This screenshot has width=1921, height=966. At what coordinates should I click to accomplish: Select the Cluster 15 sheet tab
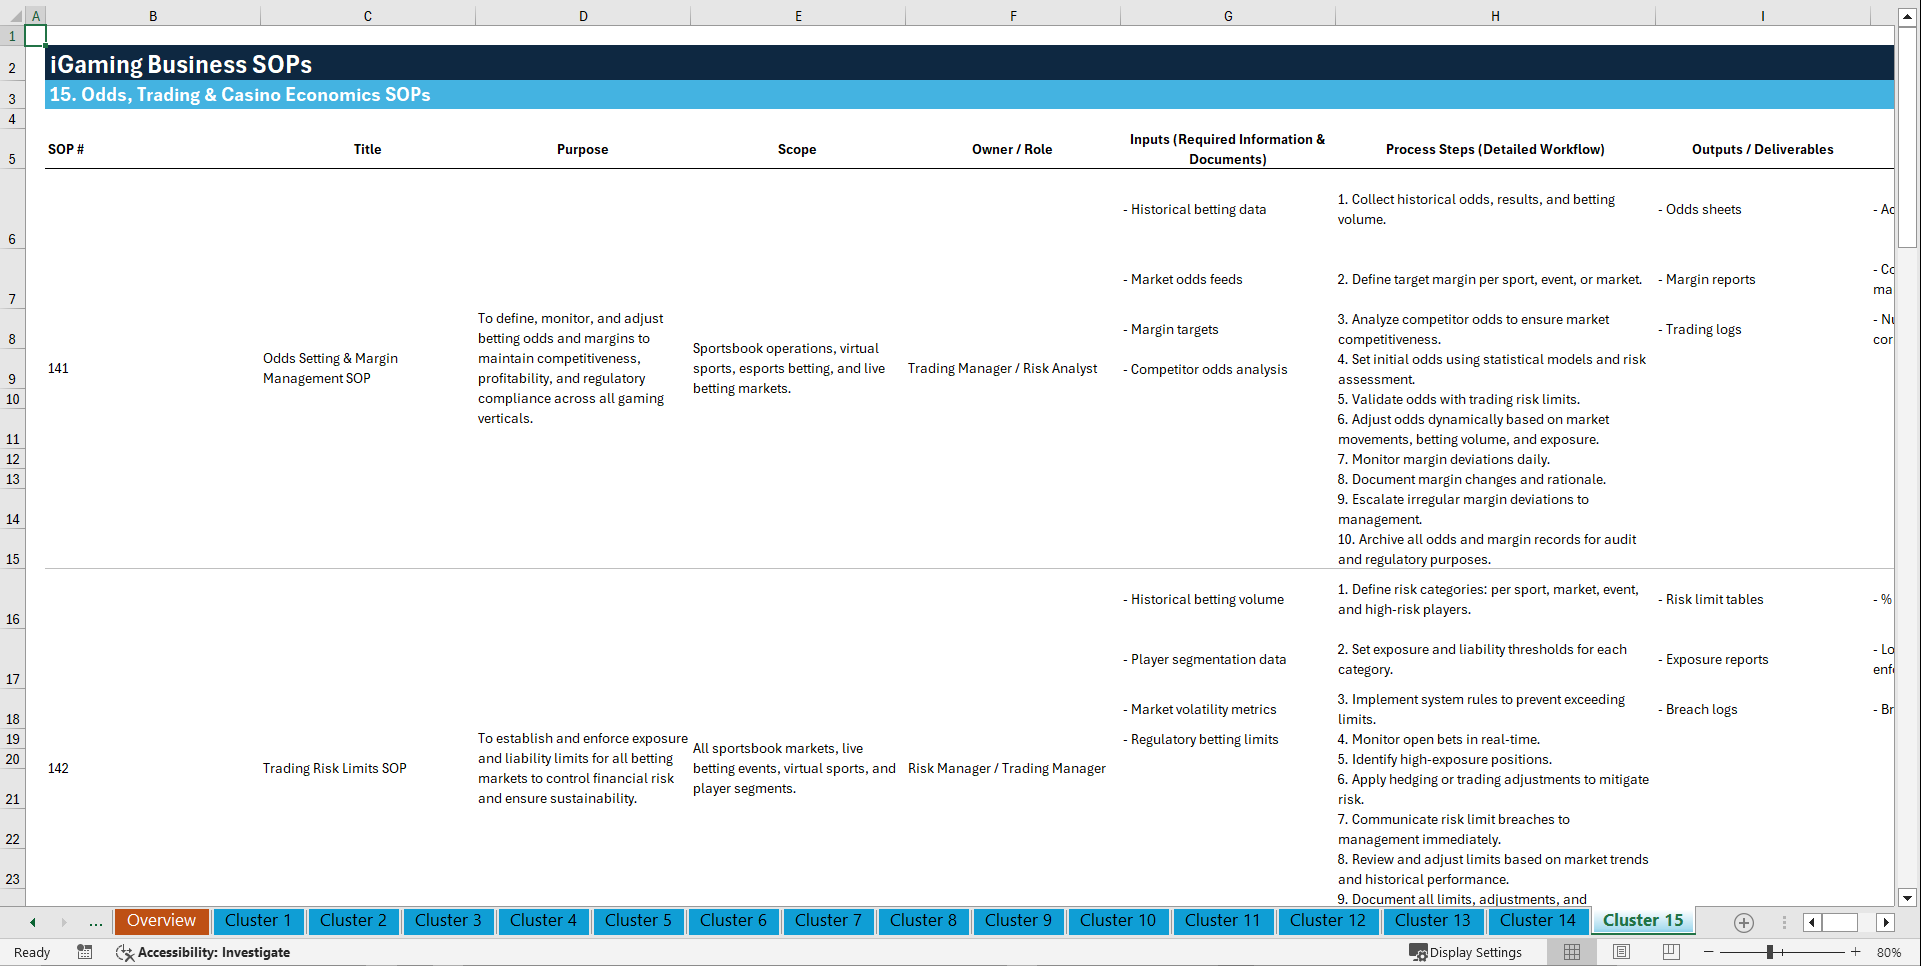1642,920
